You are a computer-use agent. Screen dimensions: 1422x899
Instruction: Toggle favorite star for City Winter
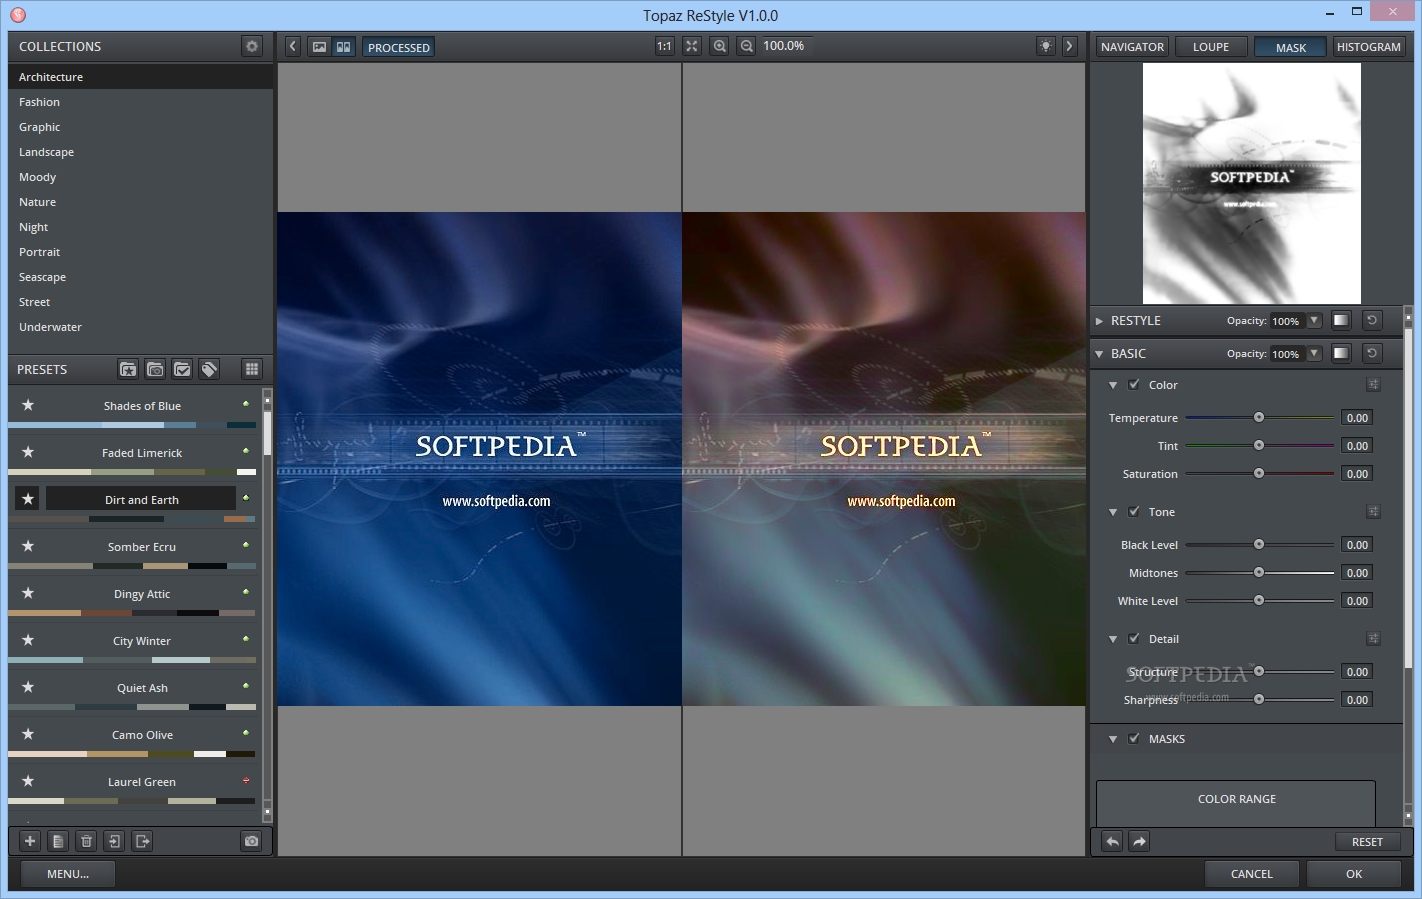[x=28, y=640]
